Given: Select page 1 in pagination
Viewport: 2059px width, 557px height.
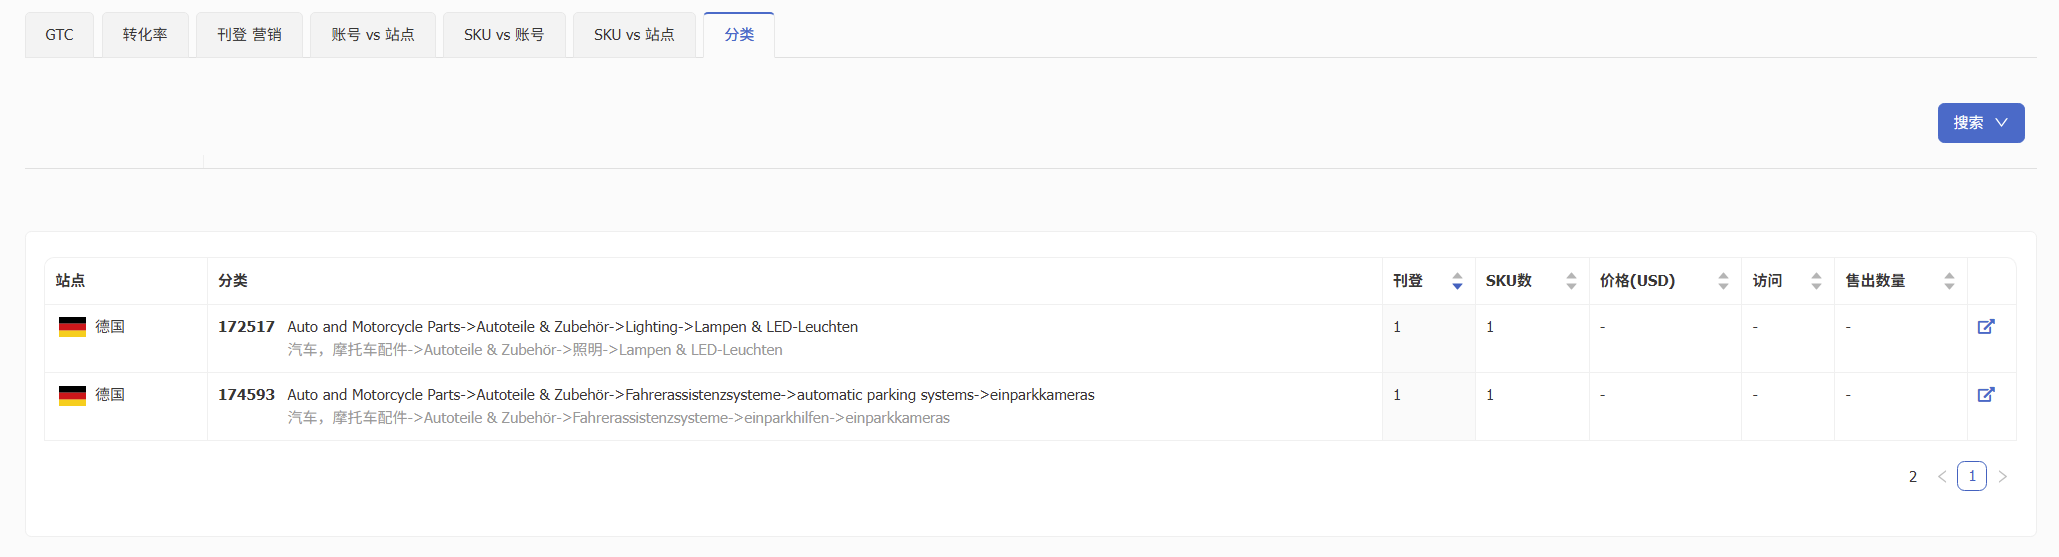Looking at the screenshot, I should (1972, 476).
